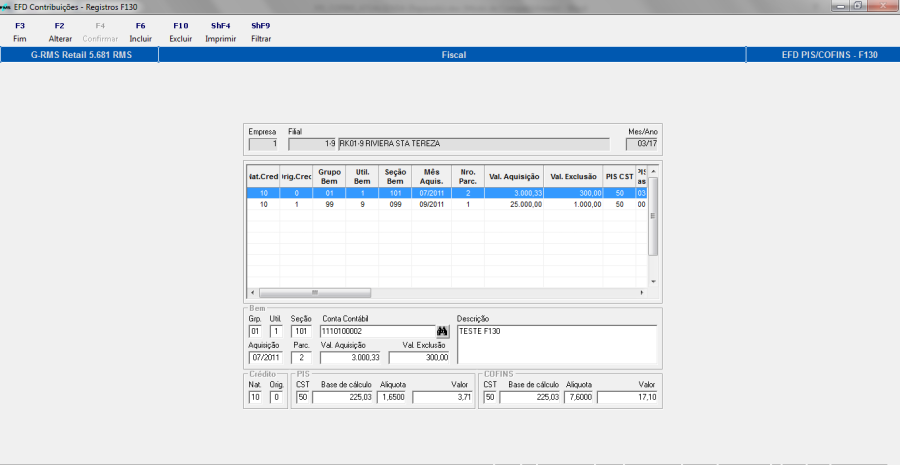The width and height of the screenshot is (900, 465).
Task: Click the Conta Contábil field 1110100002
Action: coord(377,331)
